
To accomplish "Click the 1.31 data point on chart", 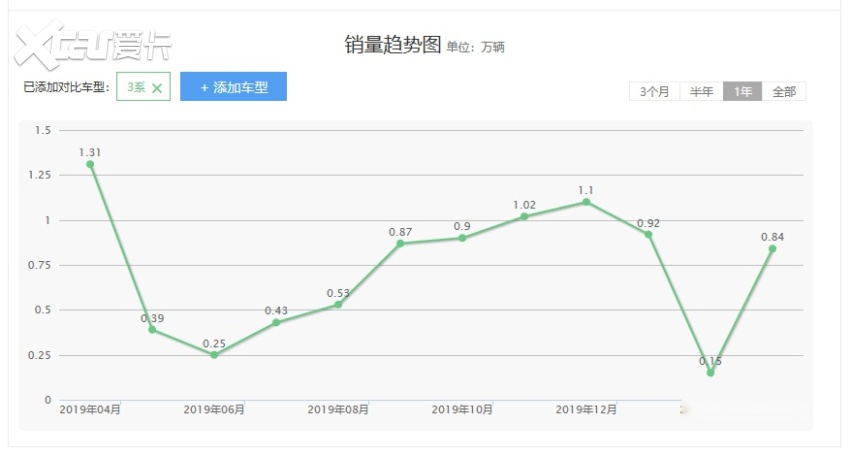I will 90,164.
